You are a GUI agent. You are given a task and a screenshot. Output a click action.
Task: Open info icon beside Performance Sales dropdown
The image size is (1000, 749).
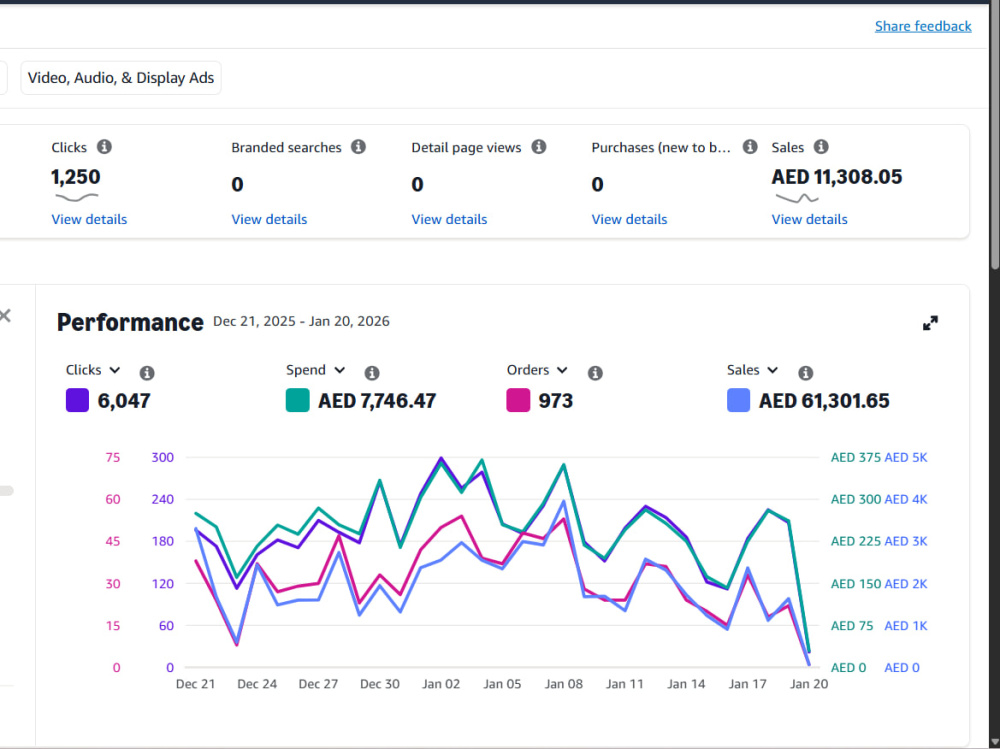[805, 373]
